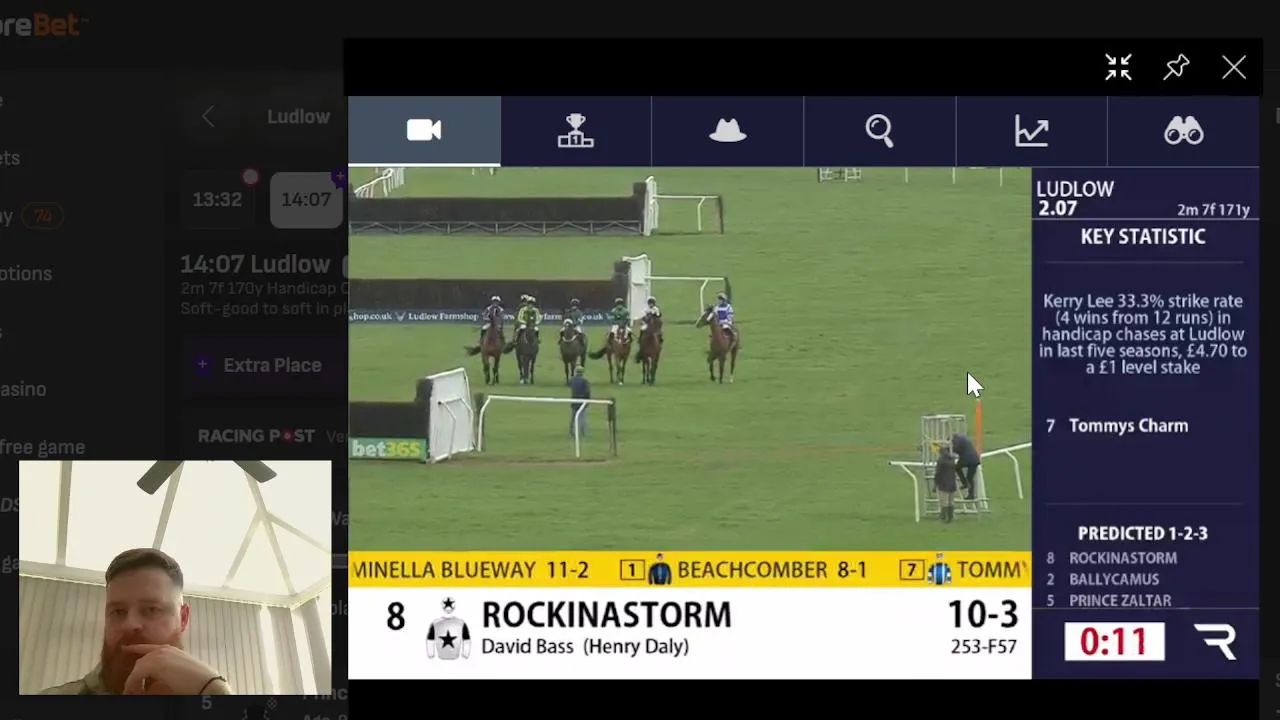Switch to the podium results tab
1280x720 pixels.
[576, 131]
